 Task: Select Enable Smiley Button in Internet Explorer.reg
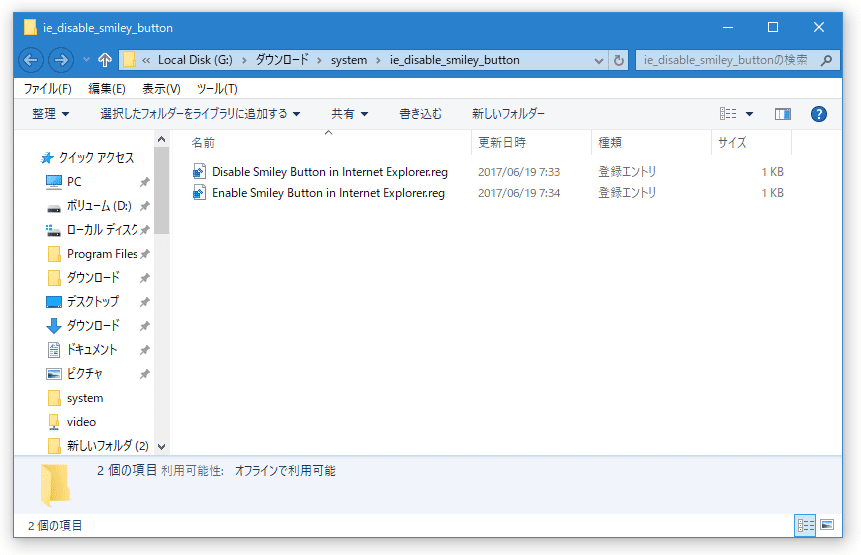tap(328, 193)
